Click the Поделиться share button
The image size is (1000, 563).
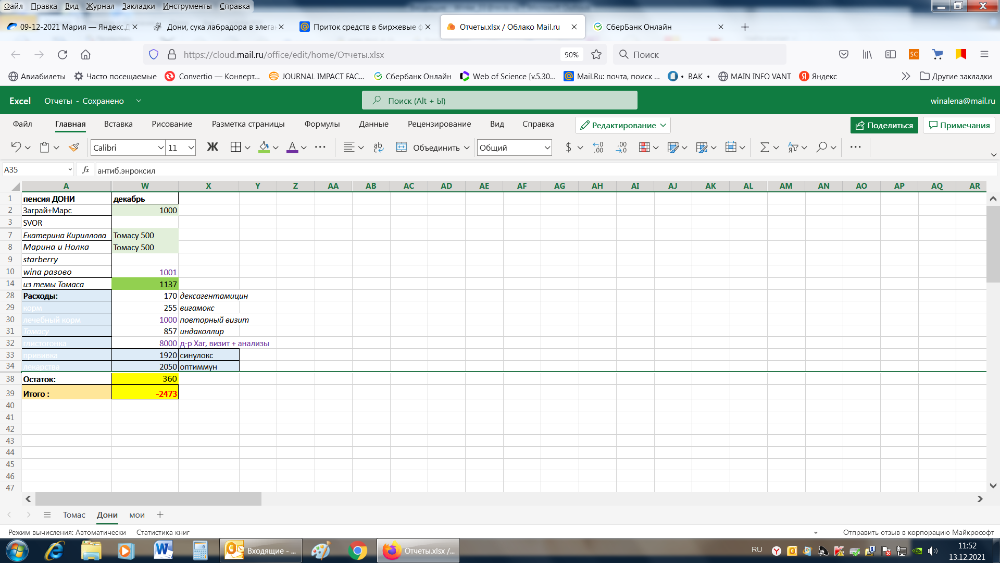pos(884,125)
